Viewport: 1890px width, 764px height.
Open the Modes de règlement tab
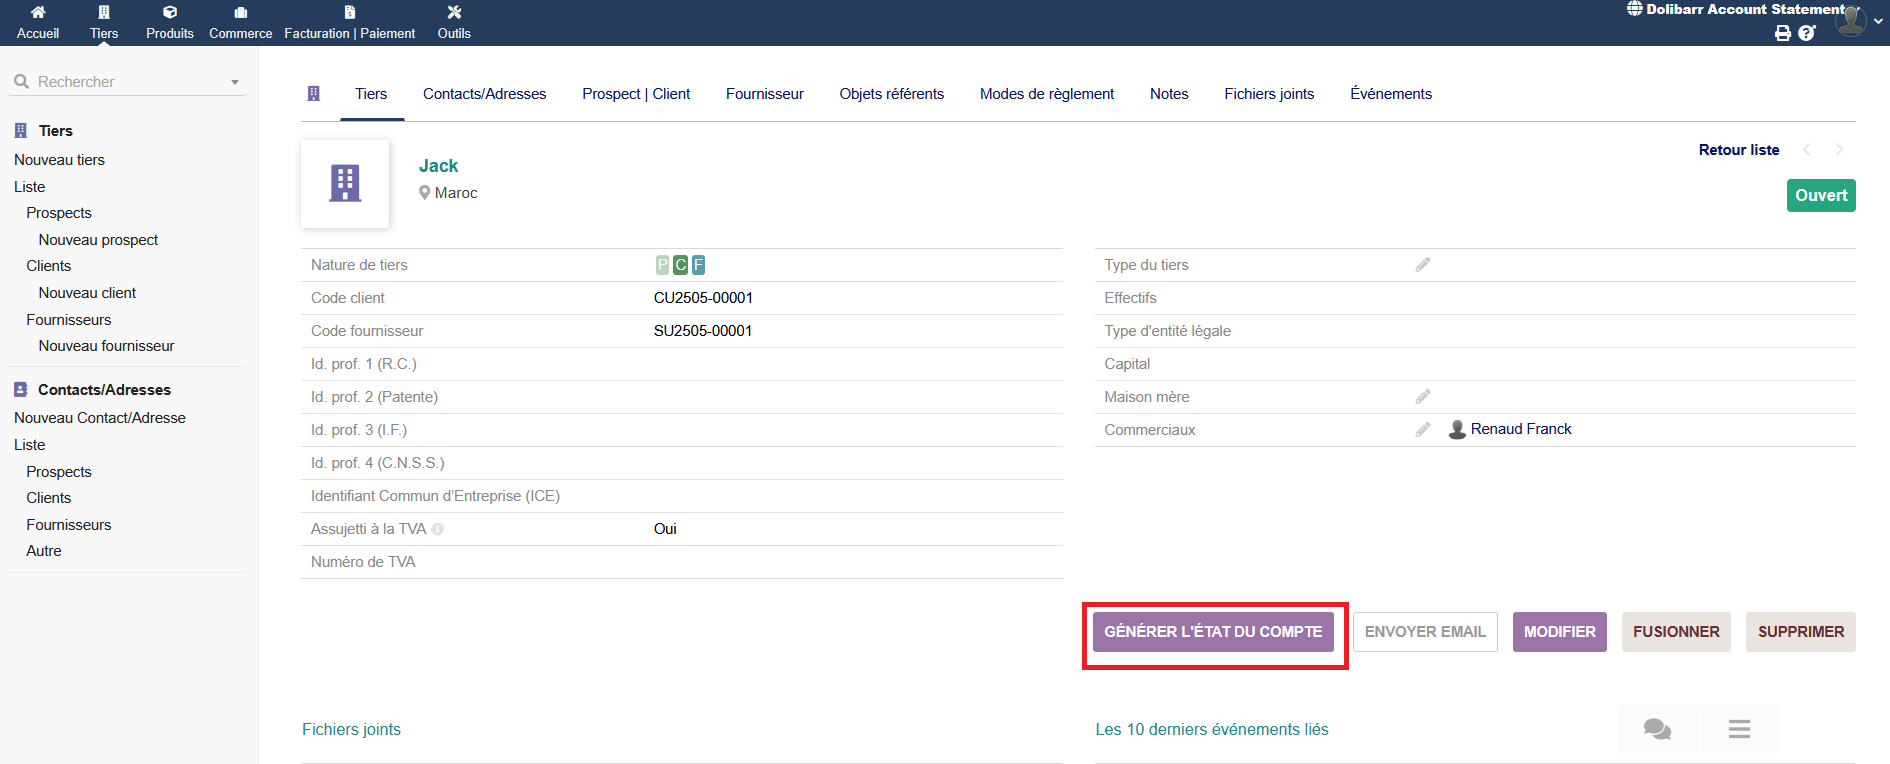point(1046,94)
